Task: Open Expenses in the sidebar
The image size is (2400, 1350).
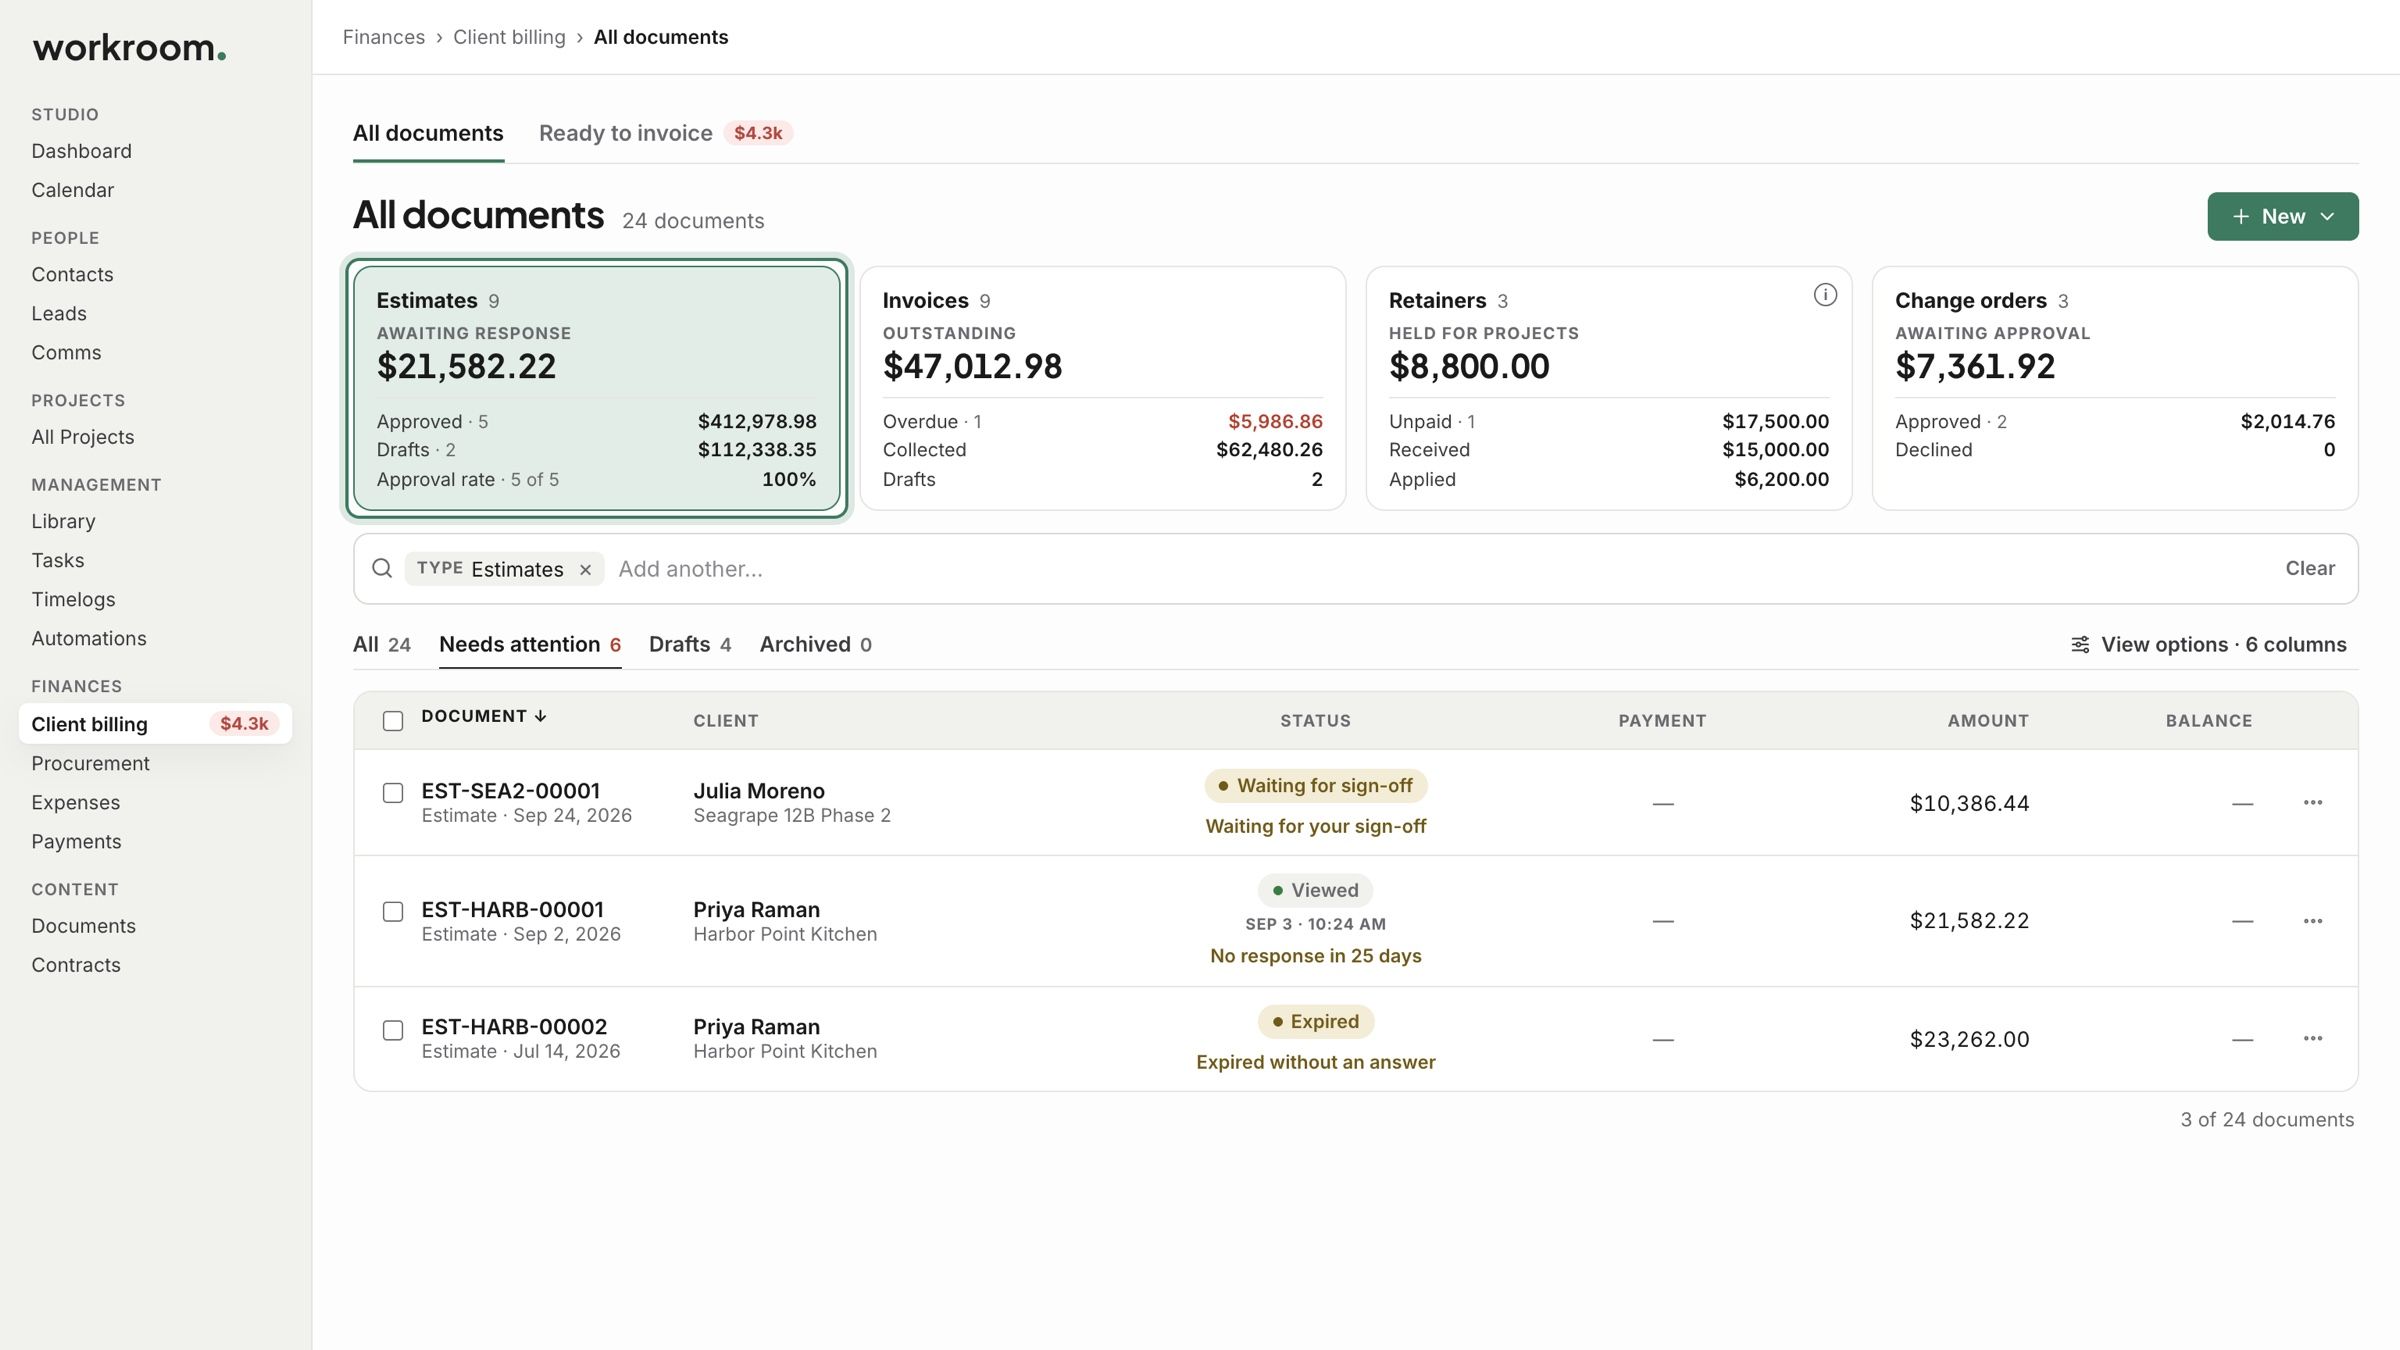Action: [x=75, y=802]
